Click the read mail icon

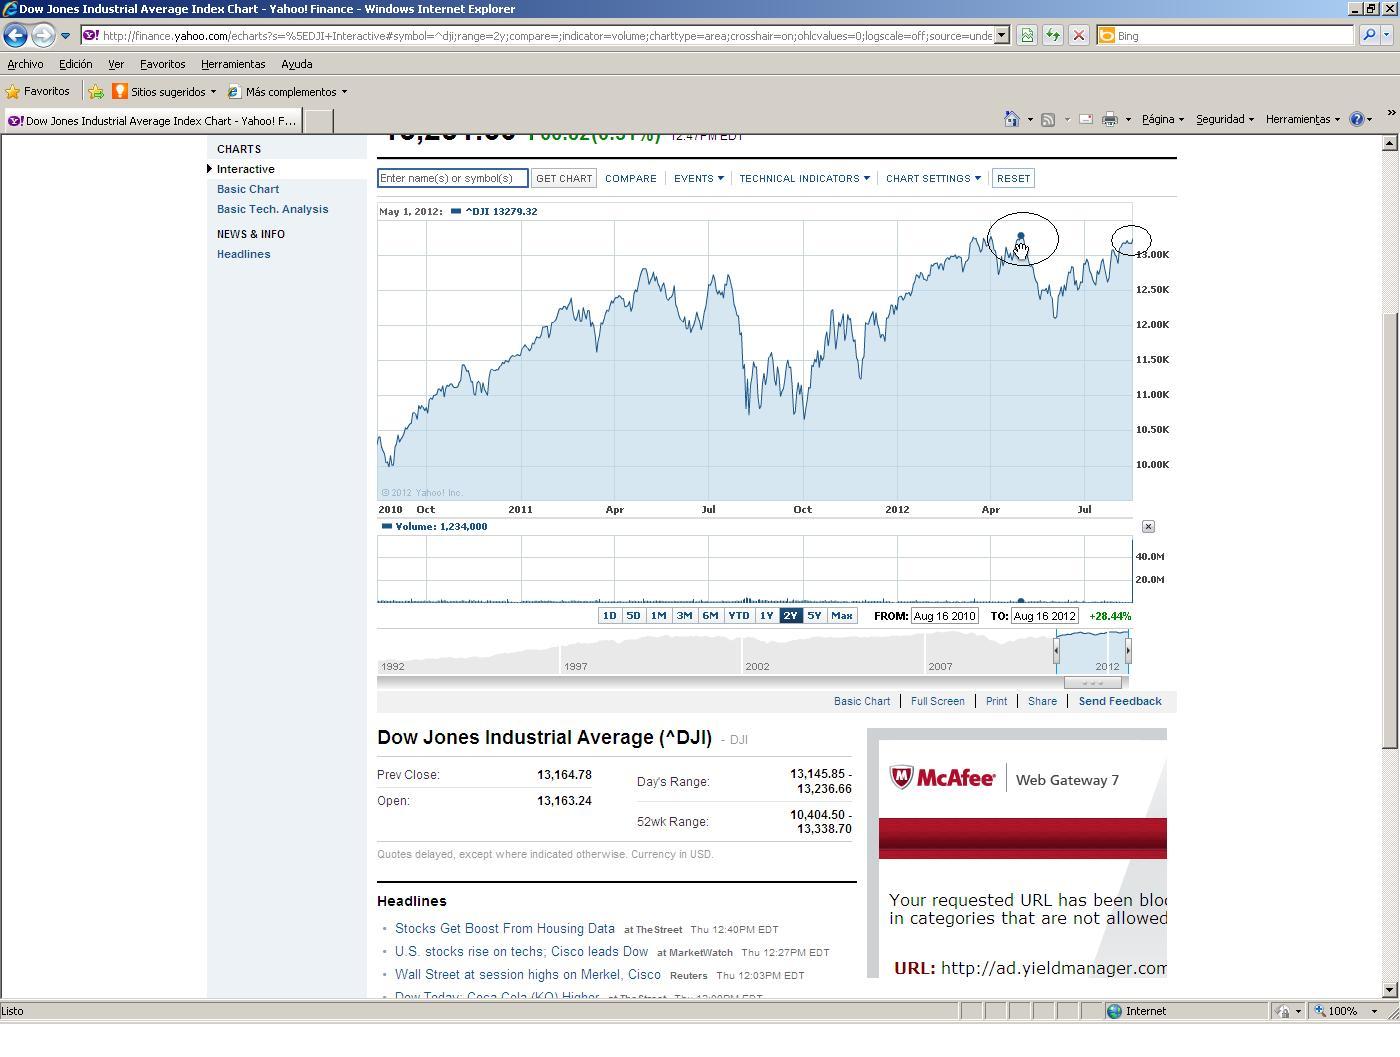pyautogui.click(x=1085, y=119)
